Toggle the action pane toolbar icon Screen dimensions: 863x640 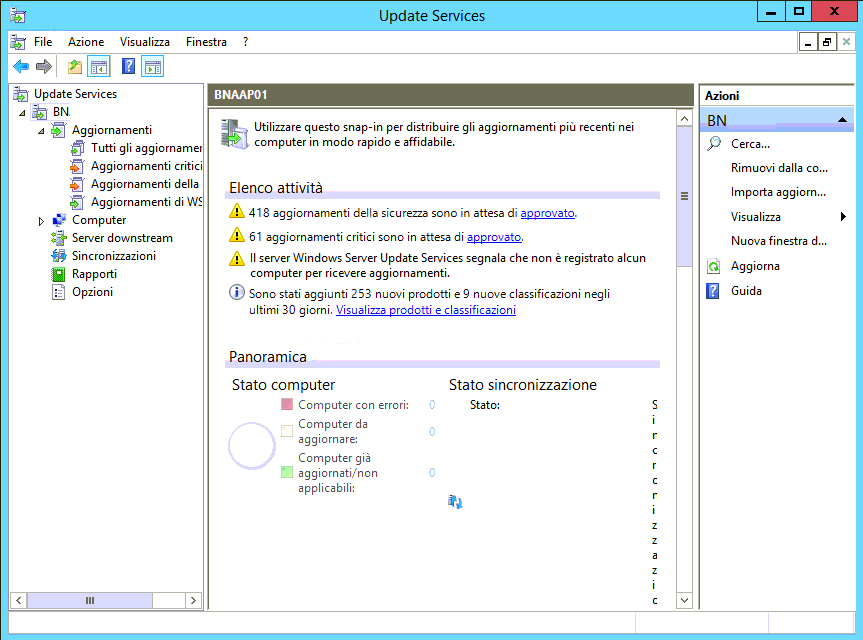click(152, 67)
